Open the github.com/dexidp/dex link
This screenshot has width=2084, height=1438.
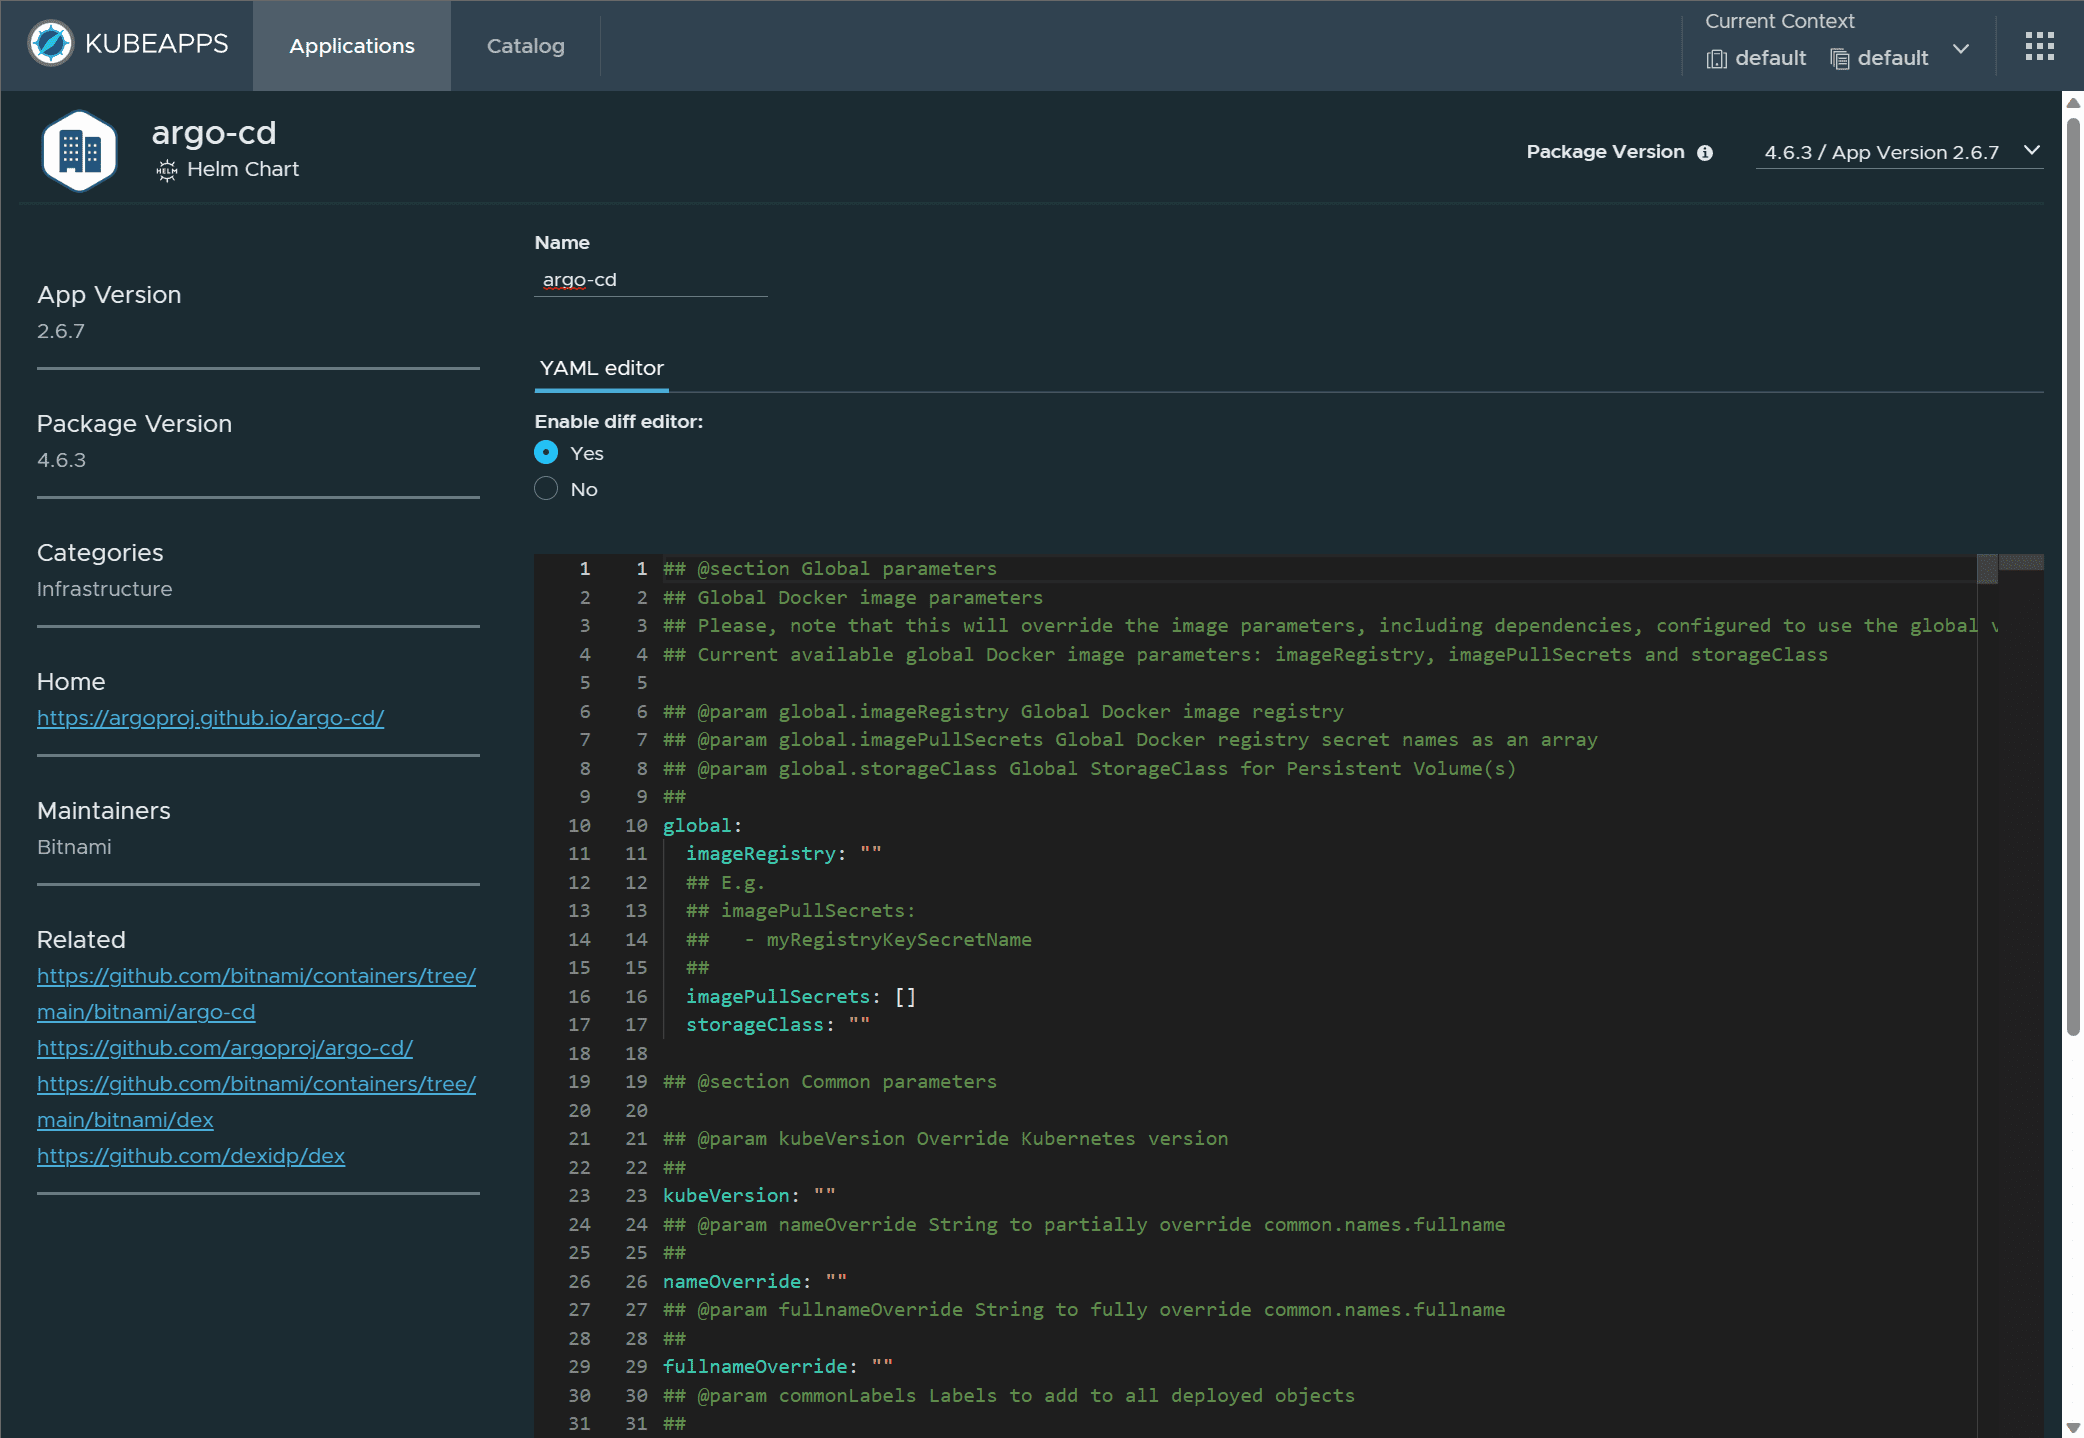190,1156
